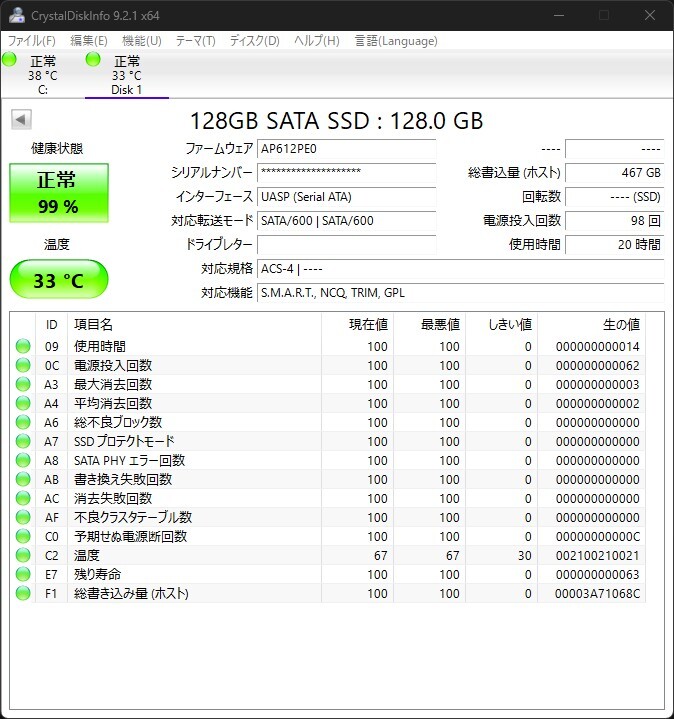Click status dot of row AC 消去失敗回数
The height and width of the screenshot is (719, 674).
tap(23, 498)
